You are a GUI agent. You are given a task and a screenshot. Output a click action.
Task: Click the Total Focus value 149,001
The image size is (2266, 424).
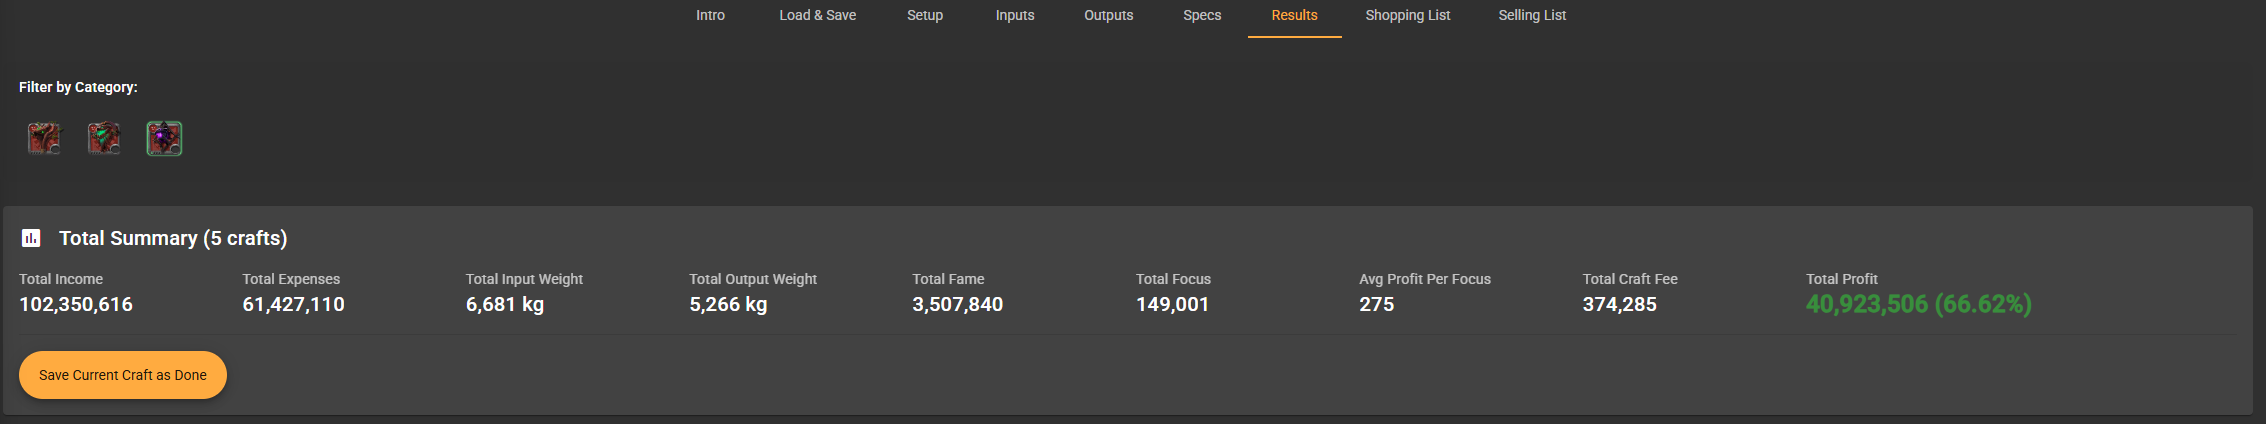tap(1172, 304)
